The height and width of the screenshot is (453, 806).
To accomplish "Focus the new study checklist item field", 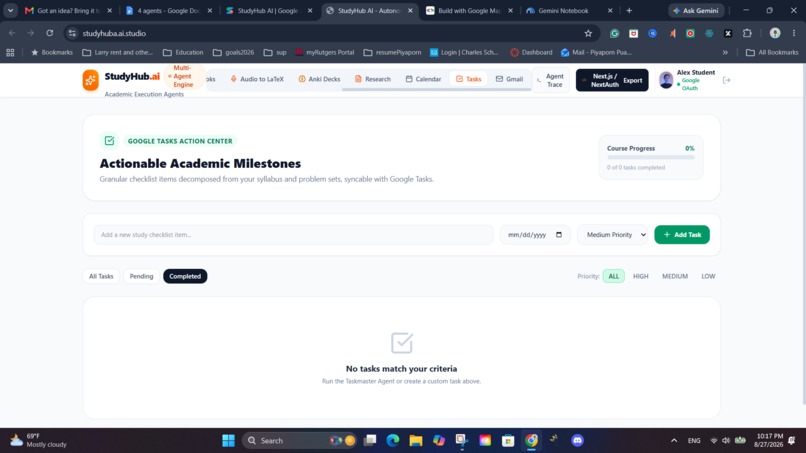I will tap(293, 234).
